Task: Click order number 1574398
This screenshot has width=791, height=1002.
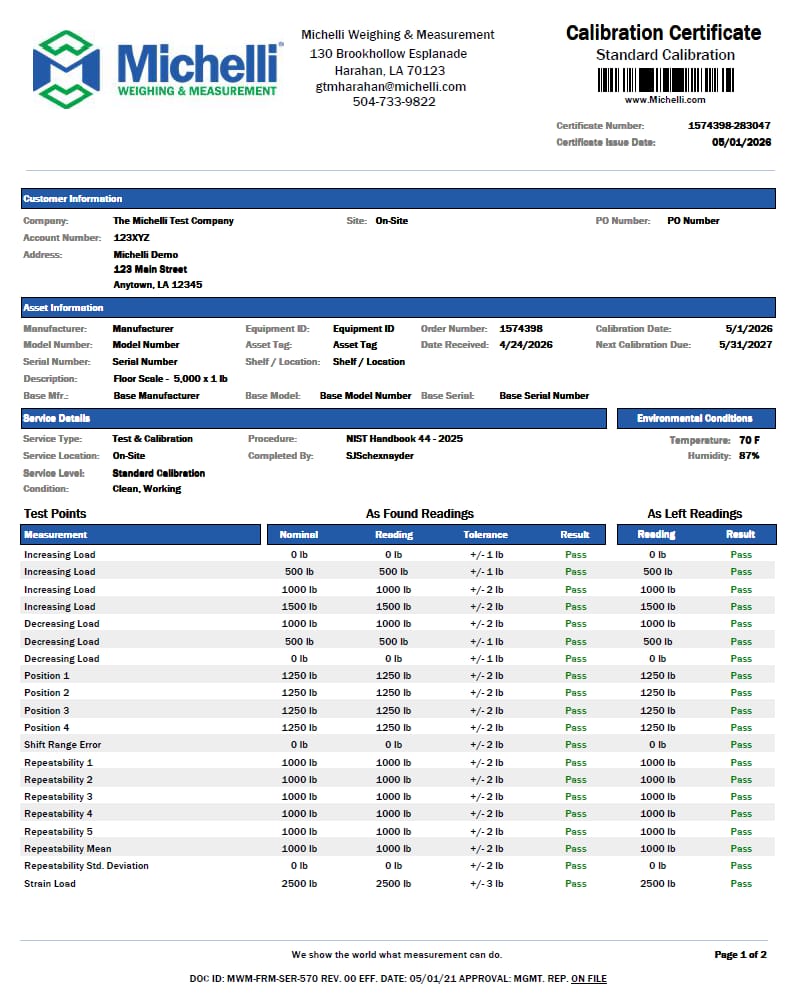Action: 521,328
